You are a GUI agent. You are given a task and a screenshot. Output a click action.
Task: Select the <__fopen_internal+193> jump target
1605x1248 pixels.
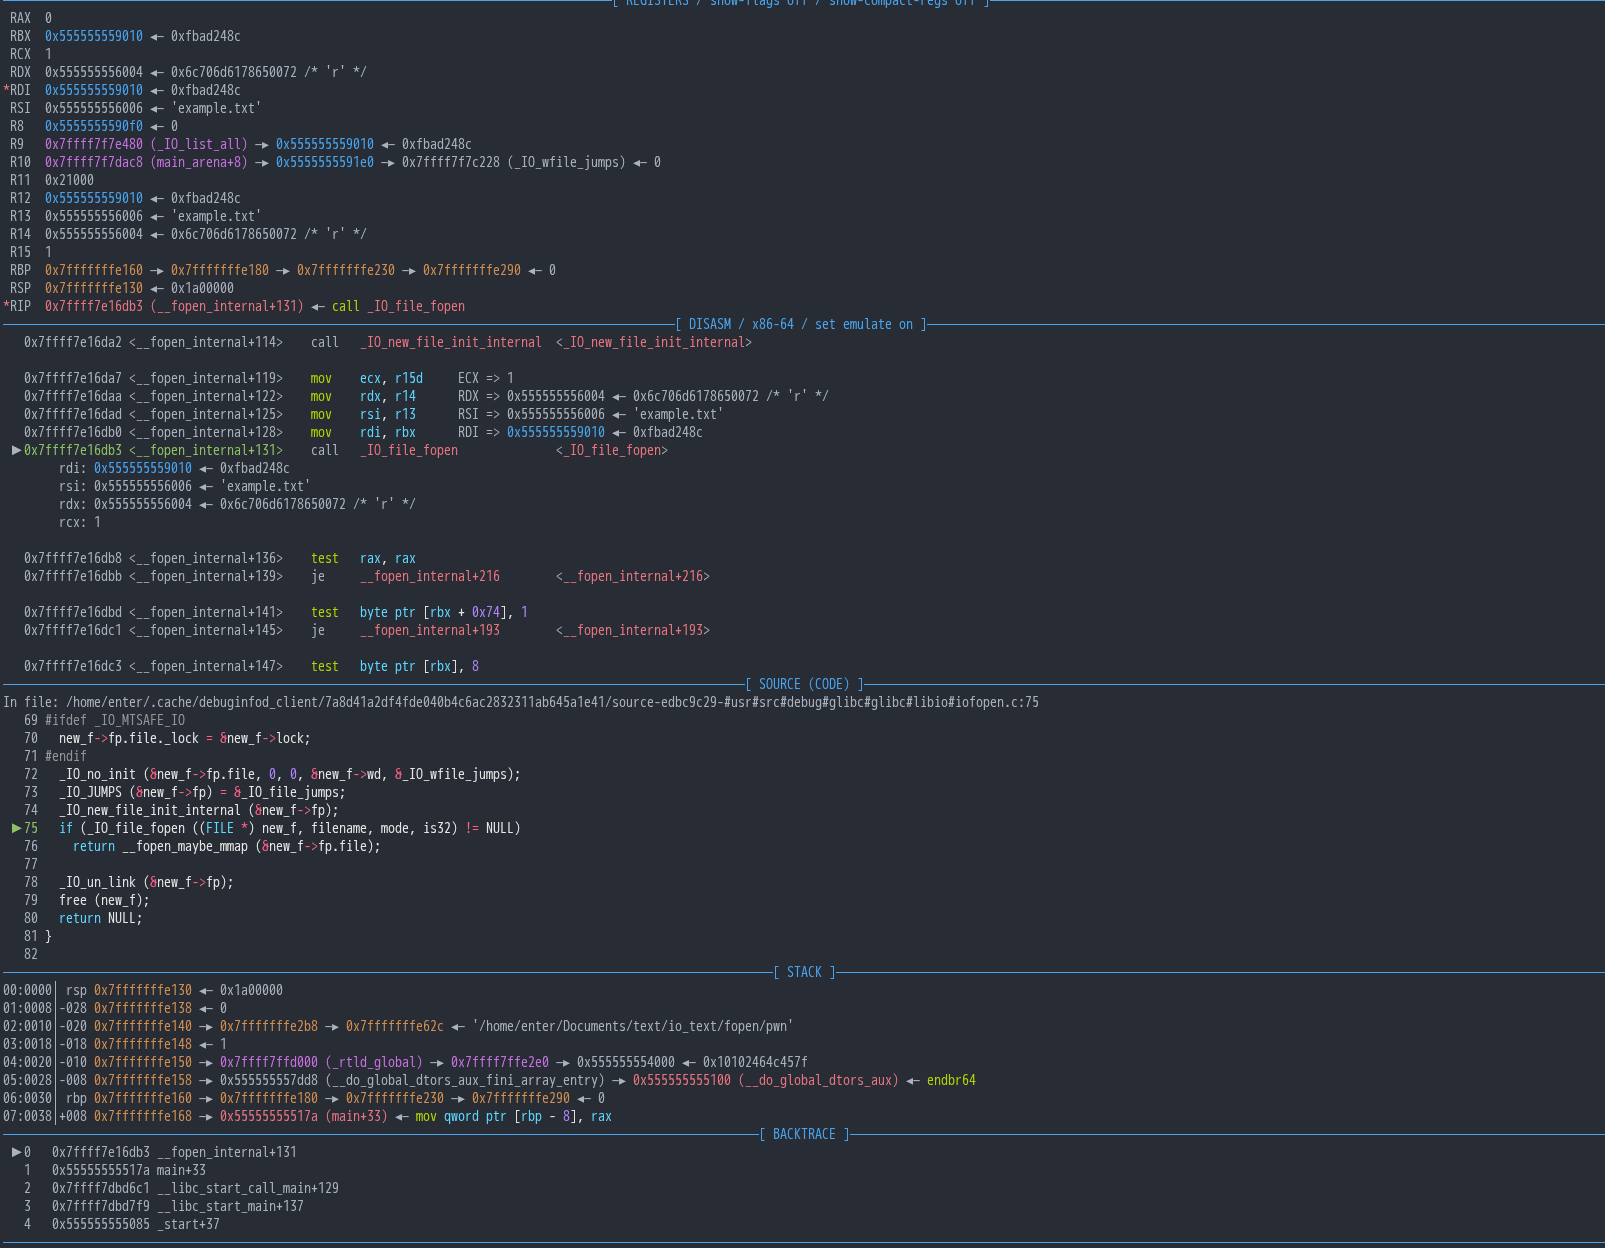pos(633,630)
